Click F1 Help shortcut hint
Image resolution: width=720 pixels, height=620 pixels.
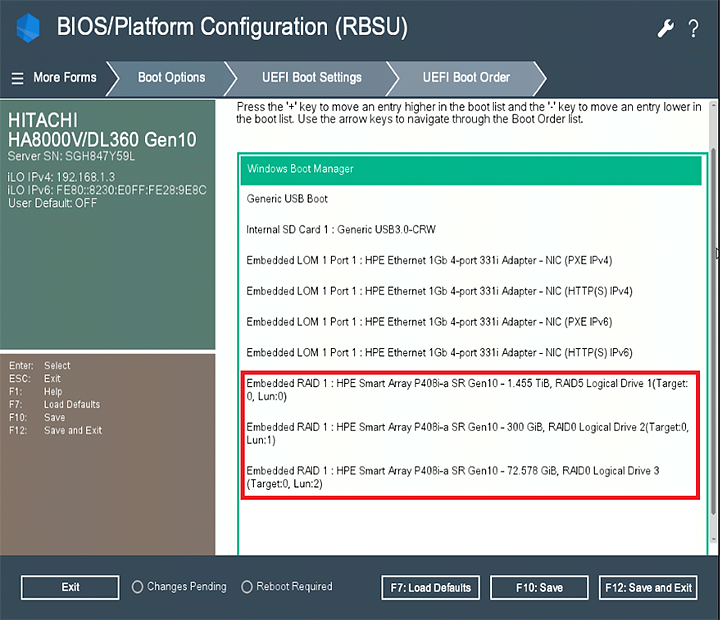point(35,392)
